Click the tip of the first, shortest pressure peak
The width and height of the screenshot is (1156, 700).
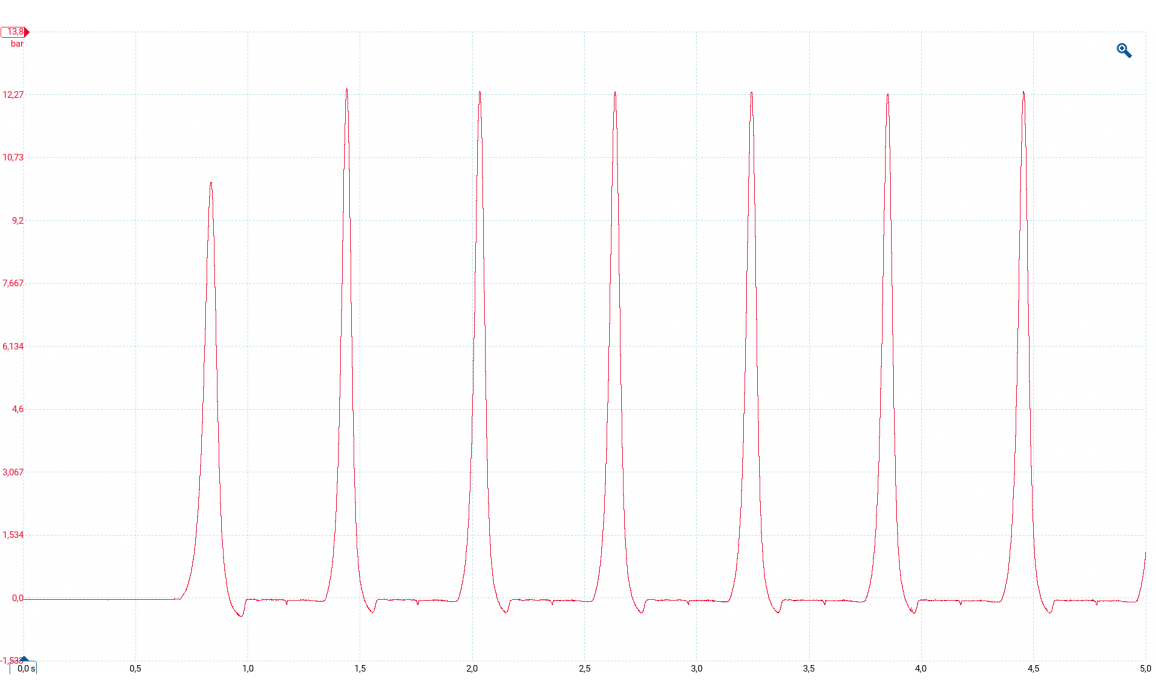click(x=211, y=183)
